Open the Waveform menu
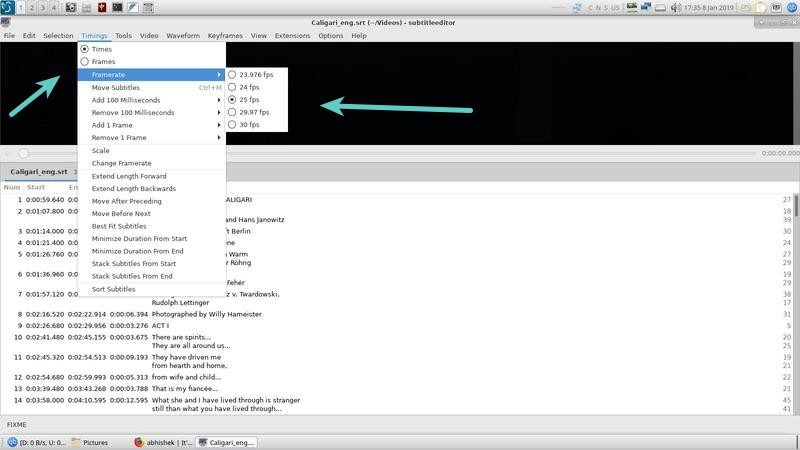The height and width of the screenshot is (450, 800). 183,36
